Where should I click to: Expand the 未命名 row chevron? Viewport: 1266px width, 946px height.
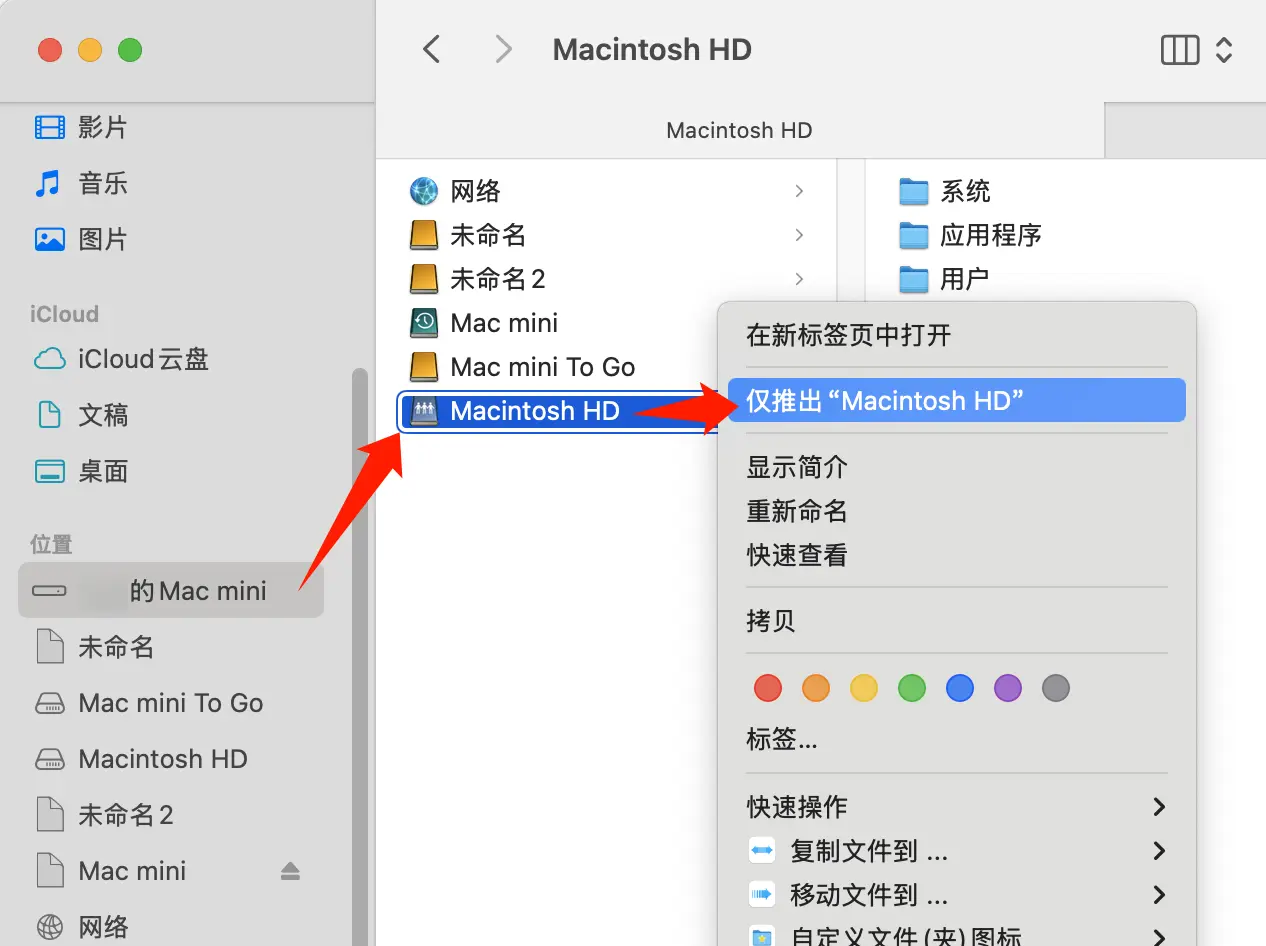click(799, 235)
